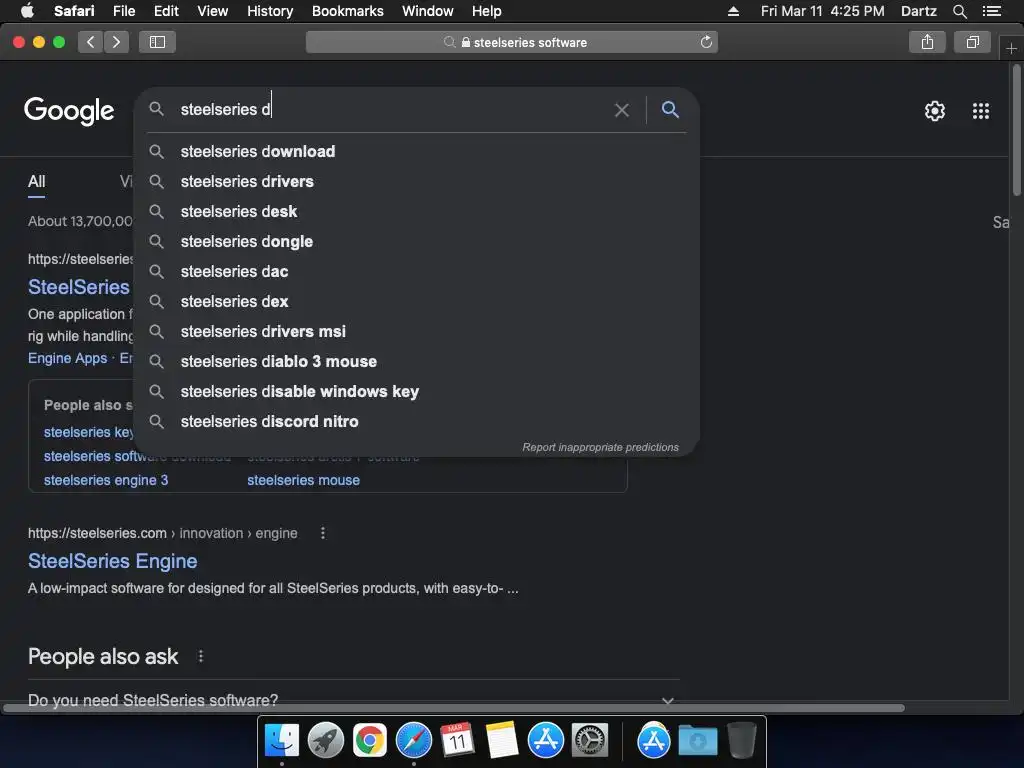Click the Safari forward navigation arrow
The height and width of the screenshot is (768, 1024).
[116, 42]
